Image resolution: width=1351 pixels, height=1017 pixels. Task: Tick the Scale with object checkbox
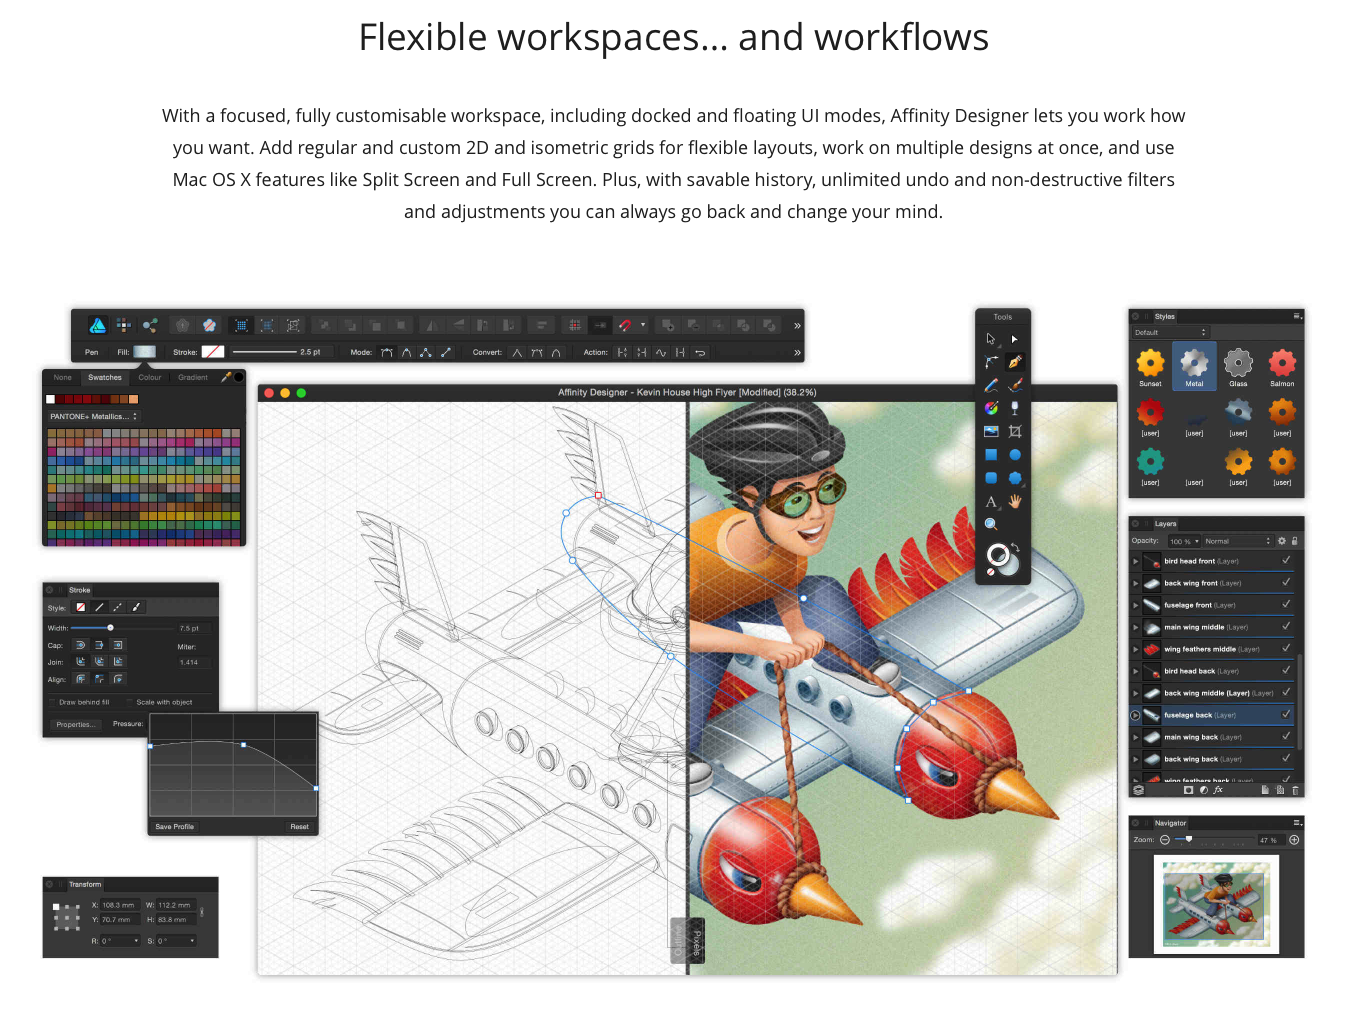tap(130, 702)
